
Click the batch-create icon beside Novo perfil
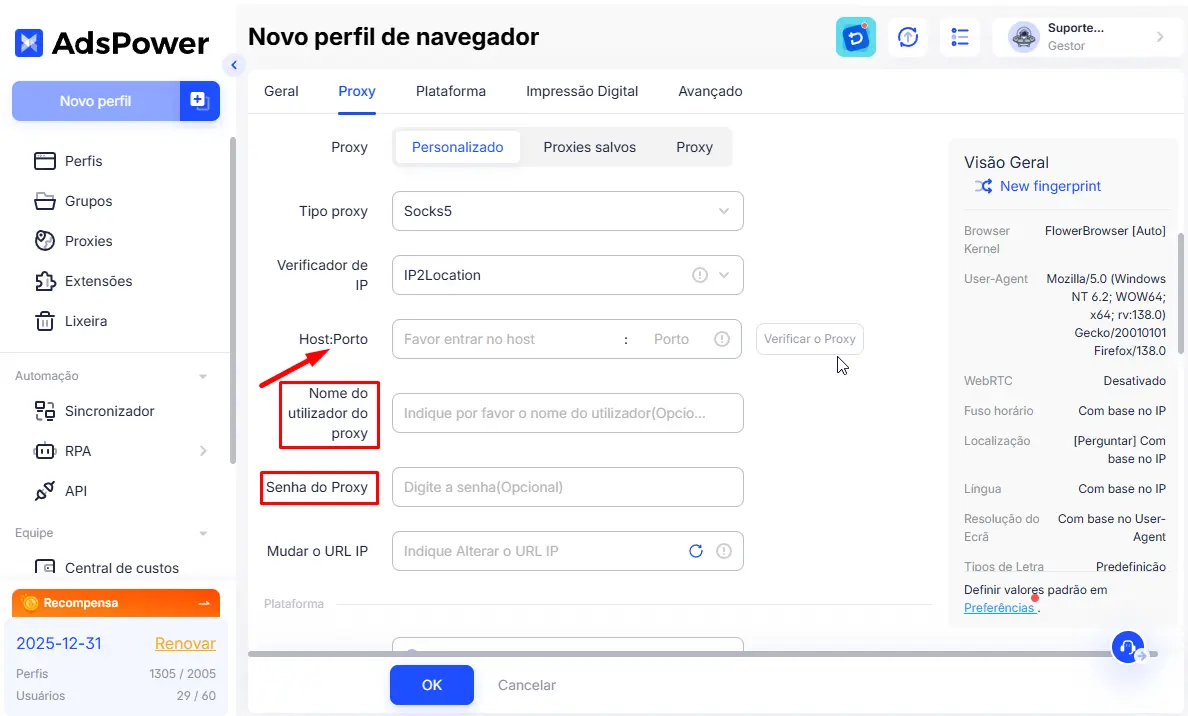pyautogui.click(x=199, y=101)
